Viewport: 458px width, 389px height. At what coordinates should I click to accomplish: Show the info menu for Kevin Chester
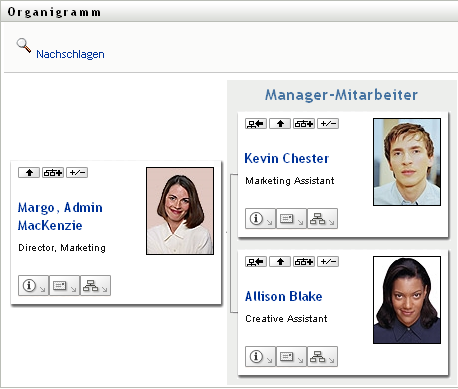click(x=260, y=219)
